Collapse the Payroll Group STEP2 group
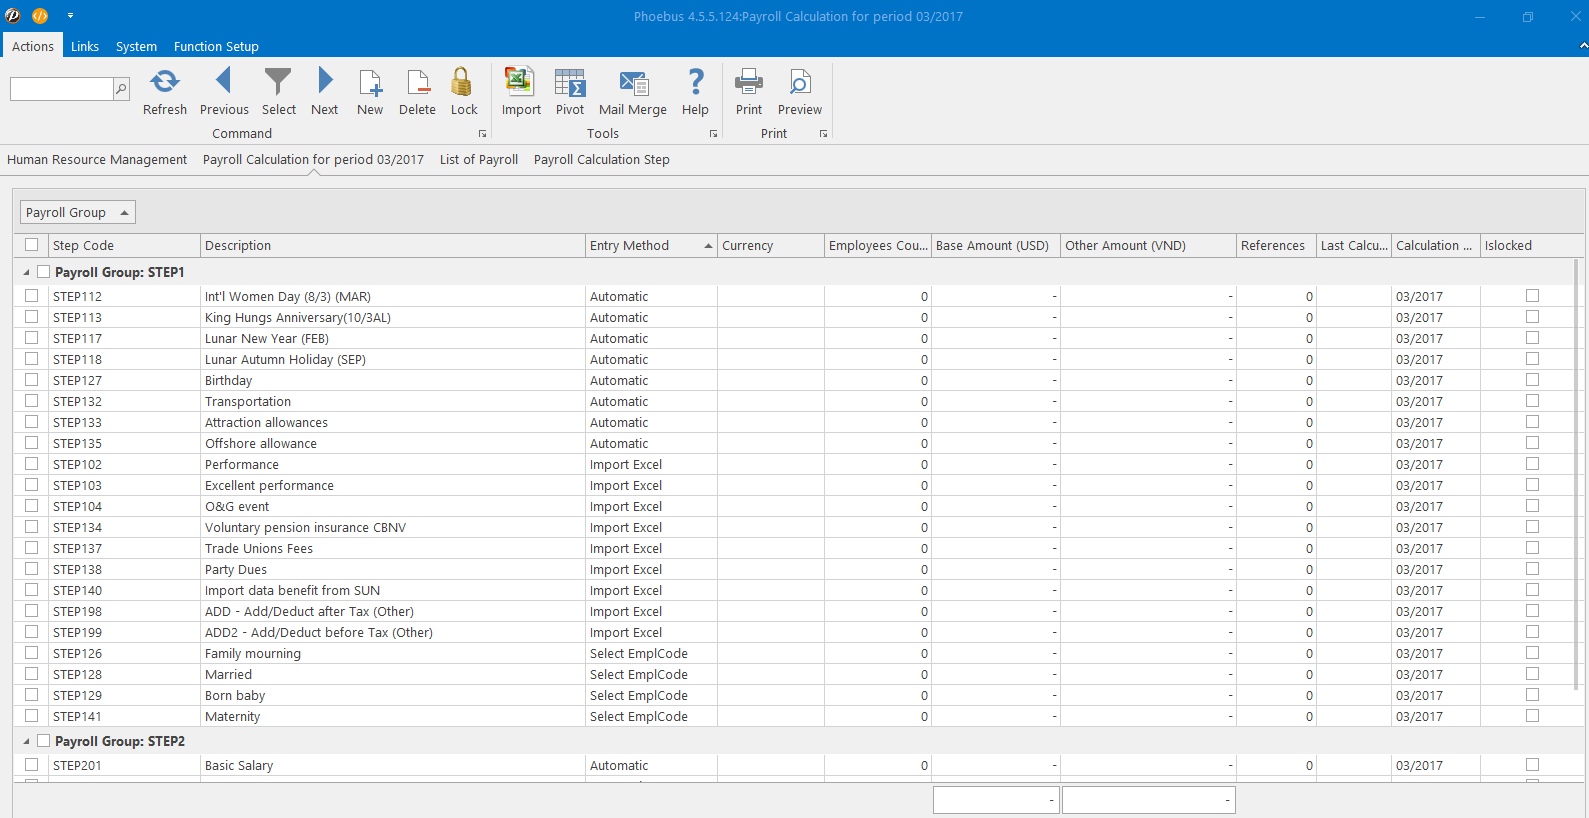This screenshot has height=818, width=1589. pos(27,741)
